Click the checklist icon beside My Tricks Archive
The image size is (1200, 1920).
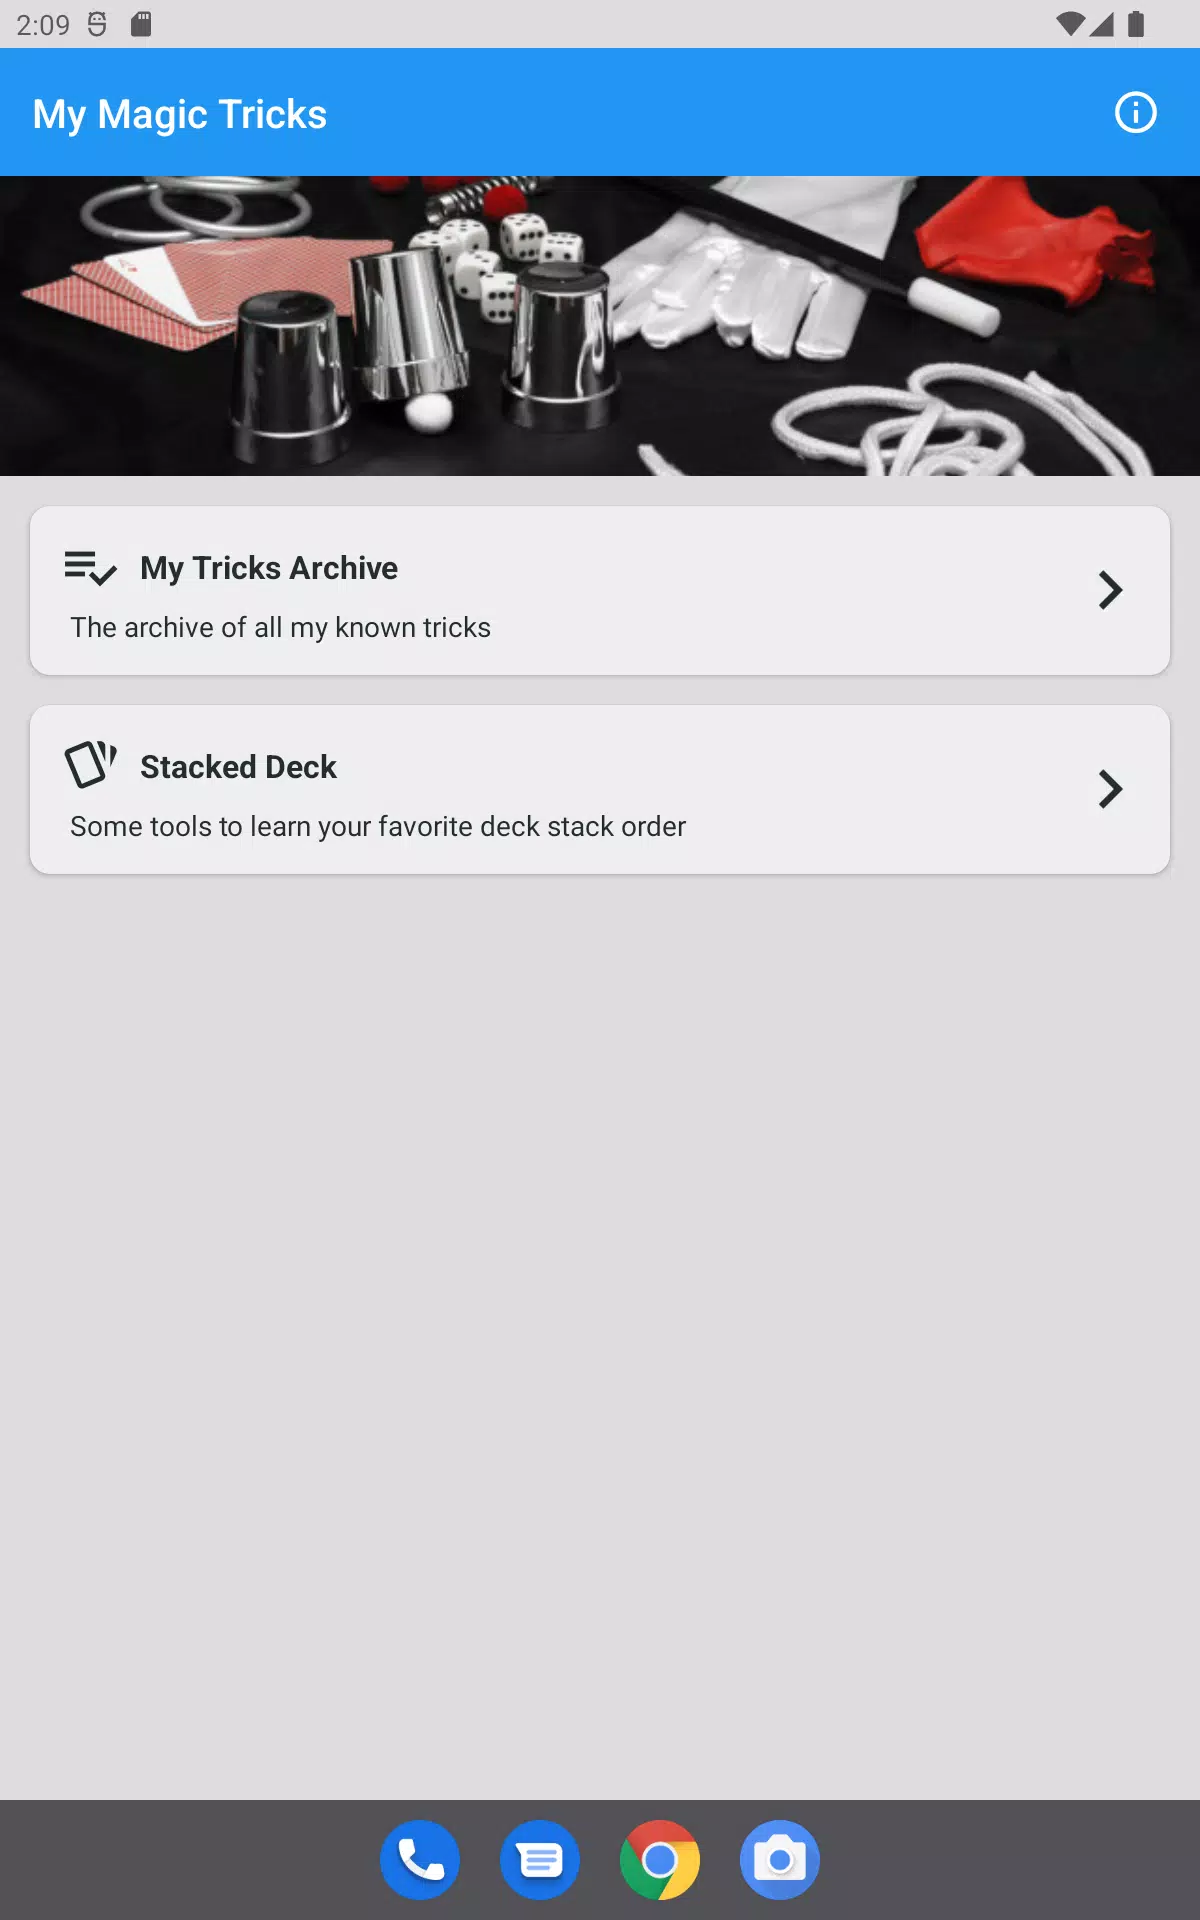pyautogui.click(x=90, y=568)
